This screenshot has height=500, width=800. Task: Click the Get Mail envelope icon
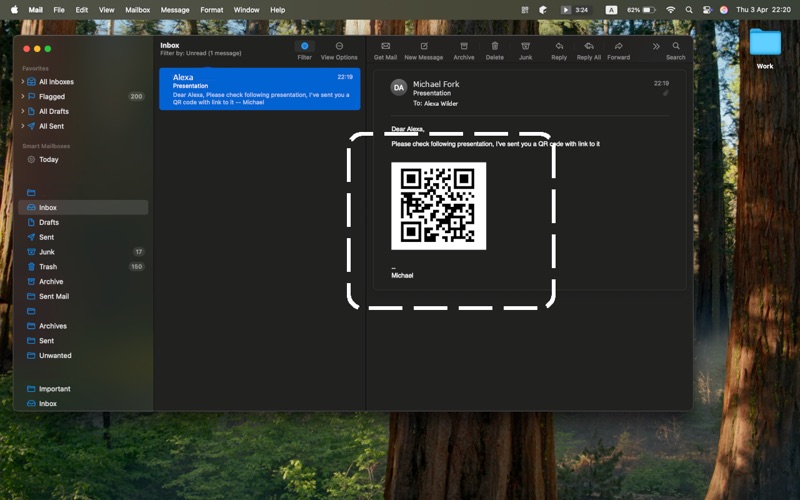pos(385,46)
